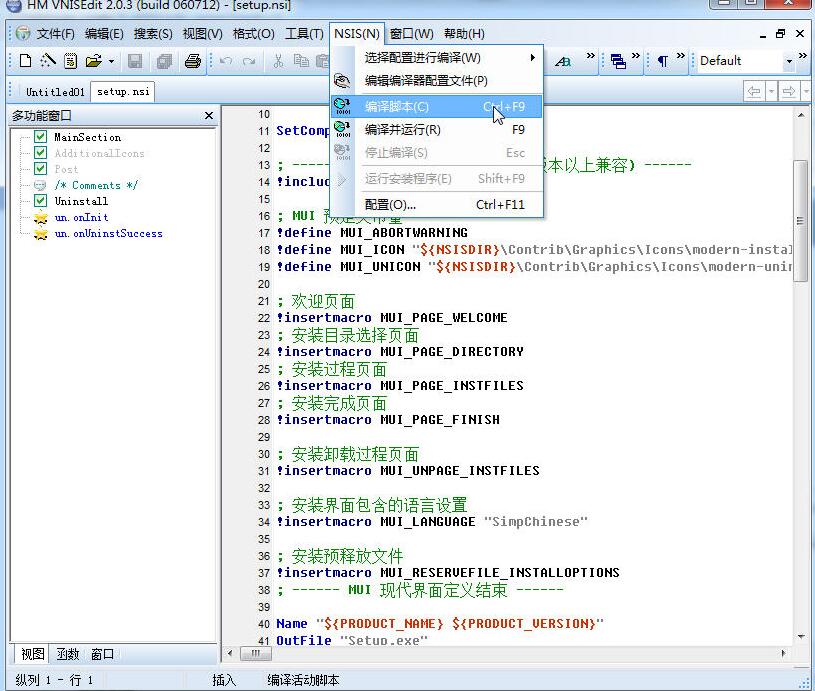This screenshot has height=691, width=815.
Task: Click the Cut scissors icon
Action: 279,61
